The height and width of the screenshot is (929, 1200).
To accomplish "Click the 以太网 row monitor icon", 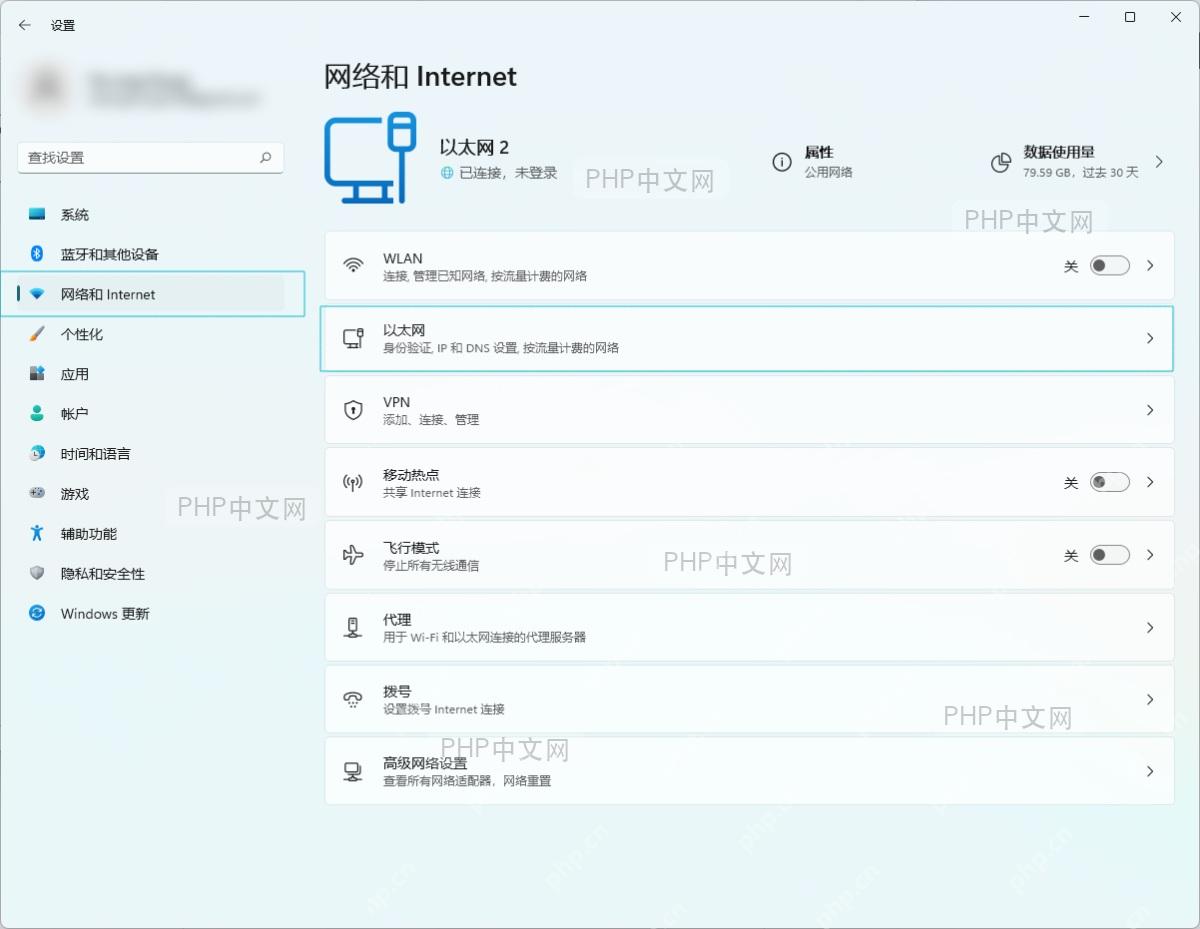I will pyautogui.click(x=353, y=338).
